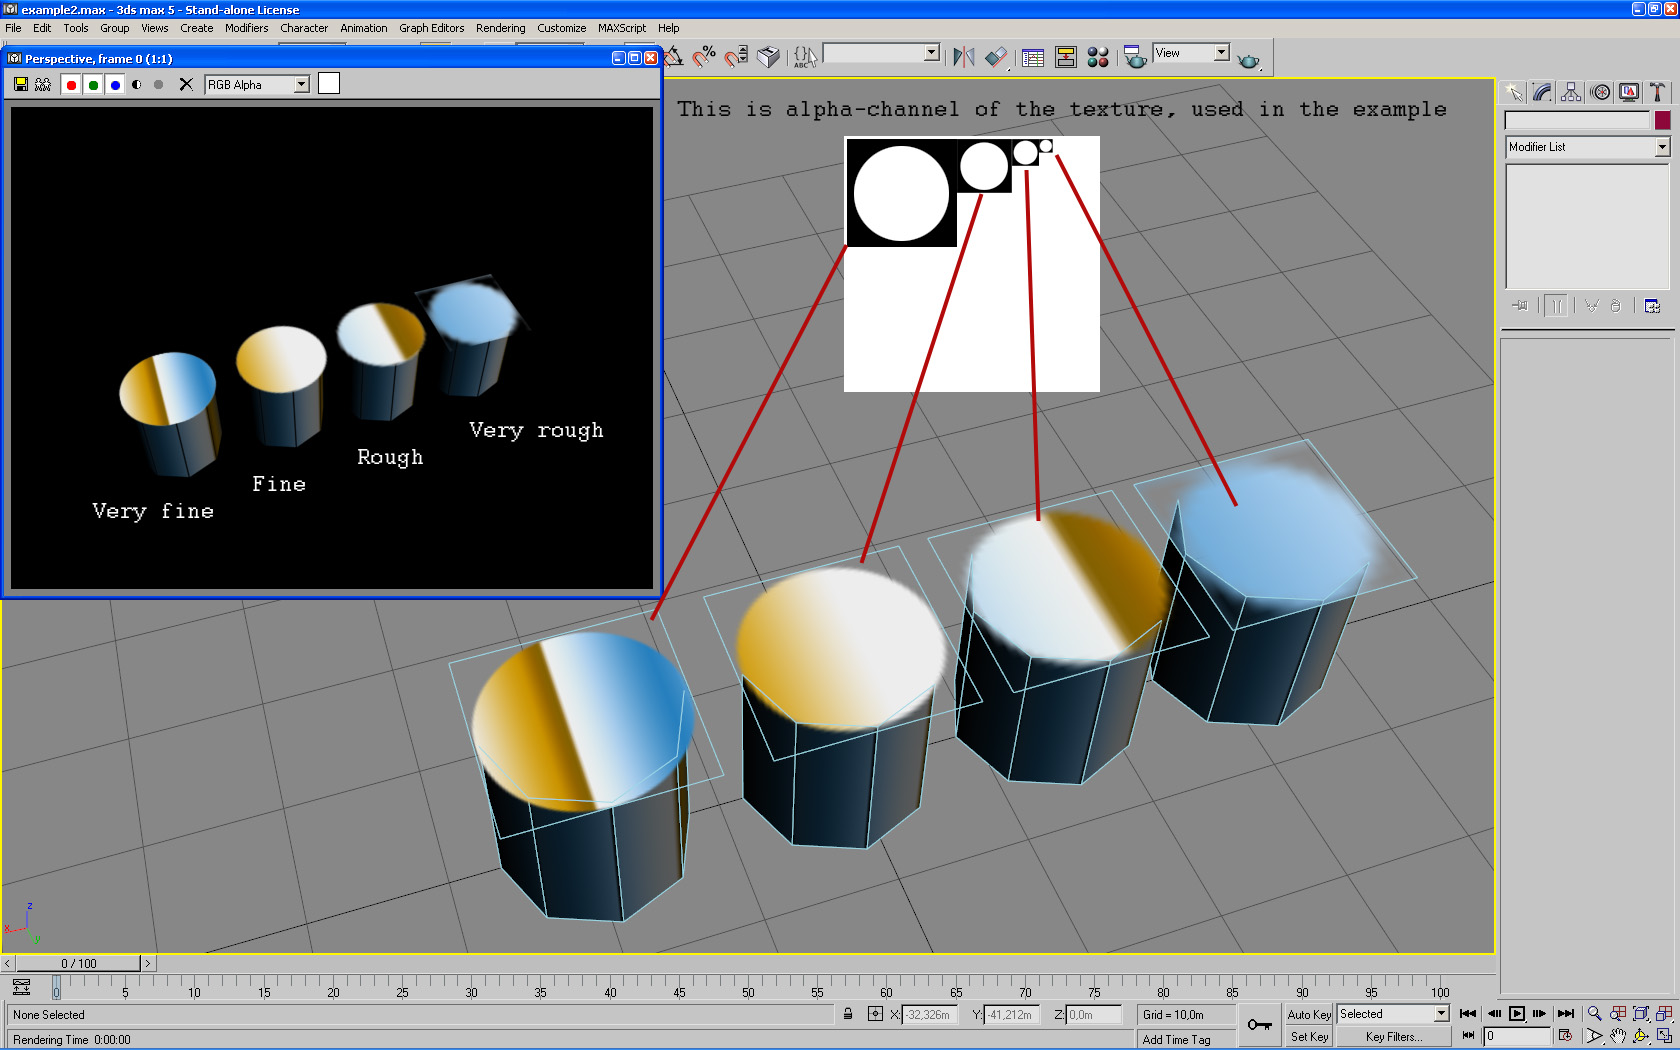The height and width of the screenshot is (1050, 1680).
Task: Click the Mirror Selected Objects tool
Action: 963,57
